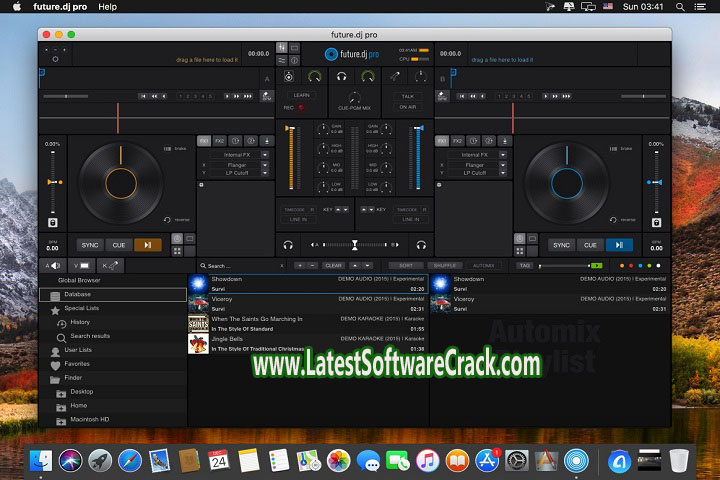720x480 pixels.
Task: Click the info icon next to the future.dj logo
Action: pyautogui.click(x=294, y=60)
